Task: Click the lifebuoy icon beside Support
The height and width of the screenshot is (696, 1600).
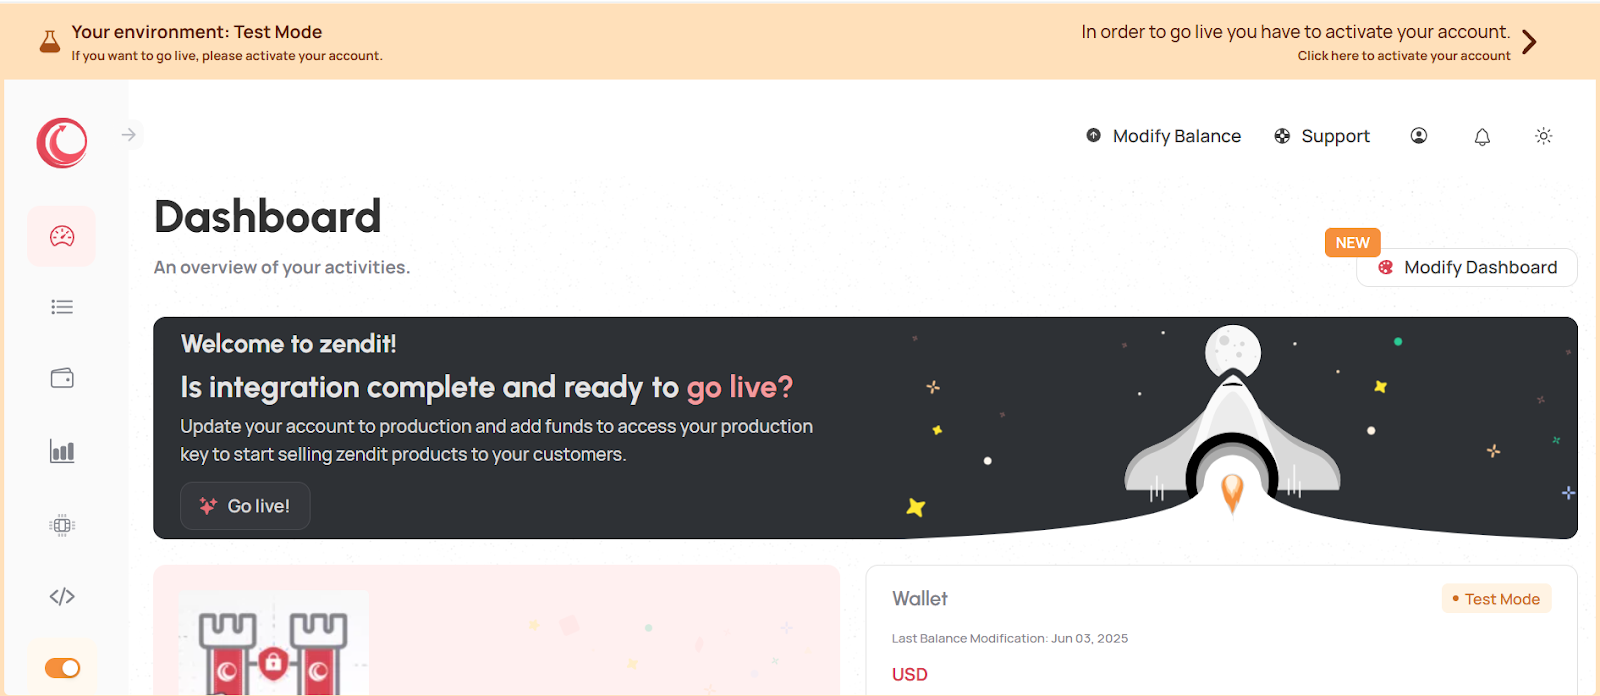Action: click(1282, 136)
